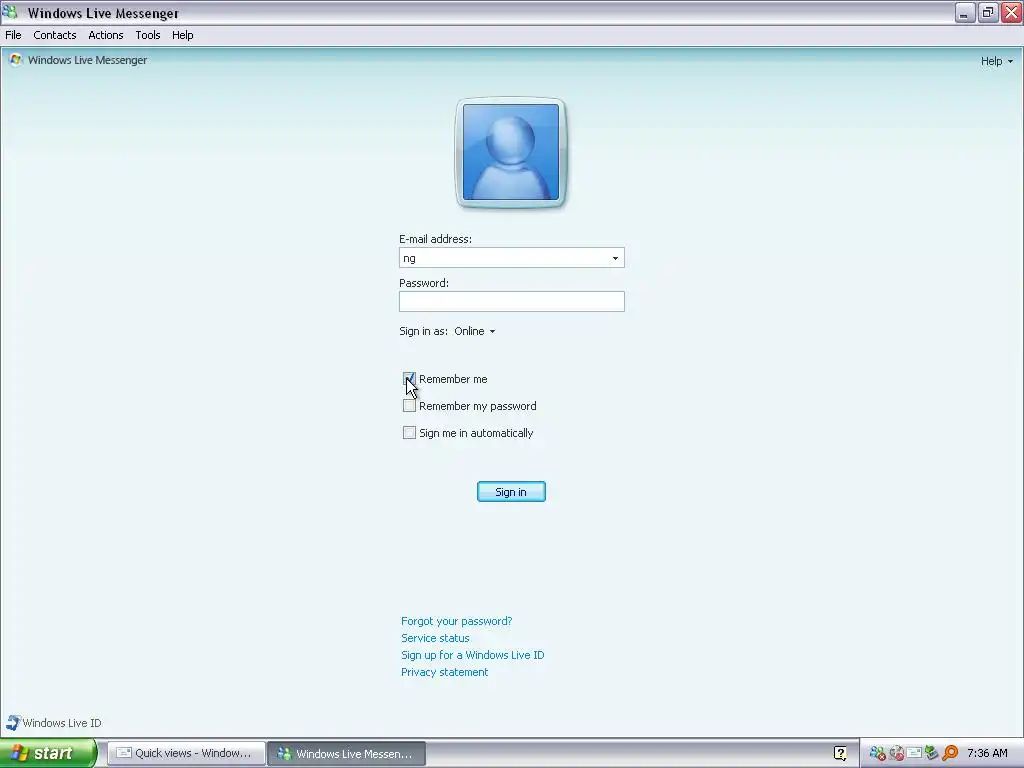1024x768 pixels.
Task: Uncheck the Remember me checkbox
Action: [x=409, y=379]
